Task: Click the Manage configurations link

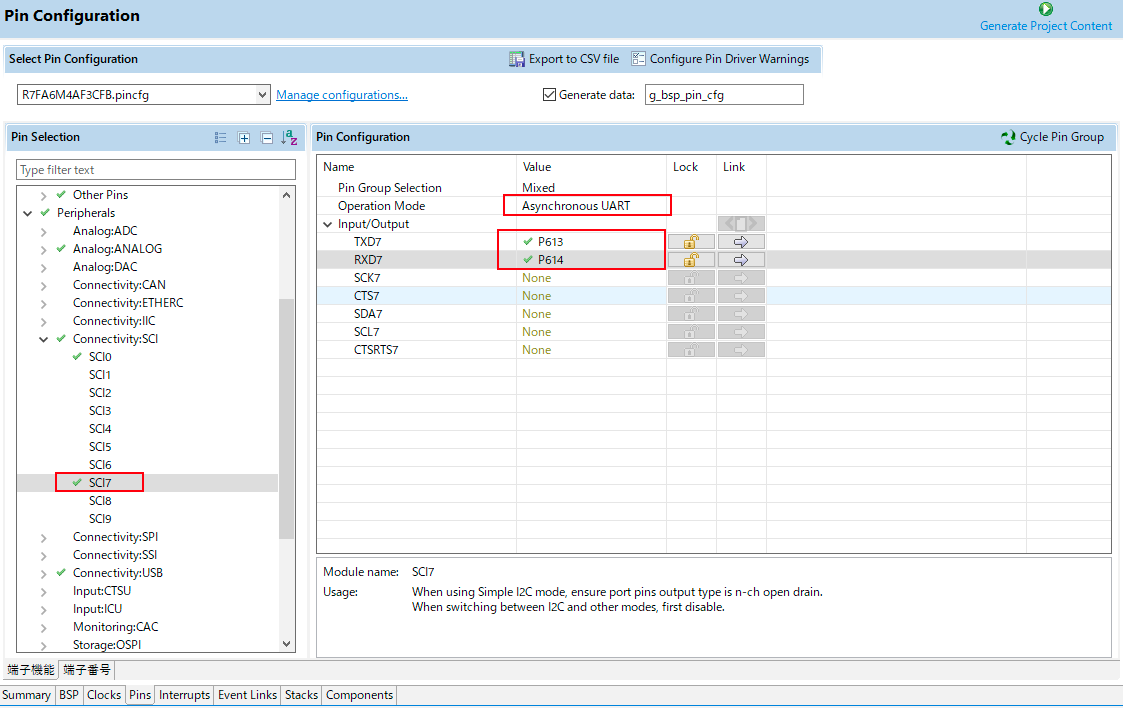Action: click(x=342, y=95)
